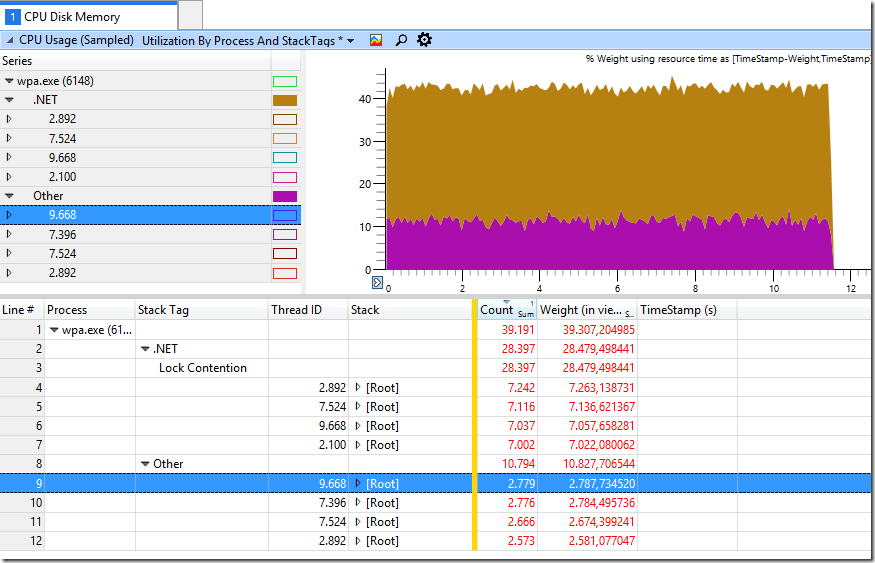Expand series 7.524 under .NET

click(9, 138)
